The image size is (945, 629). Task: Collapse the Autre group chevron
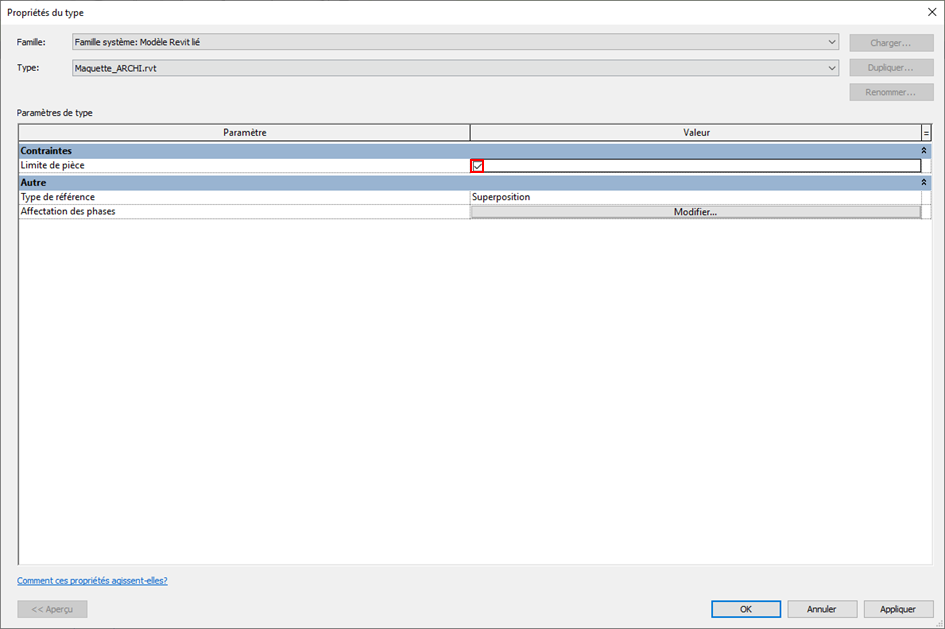pos(924,183)
